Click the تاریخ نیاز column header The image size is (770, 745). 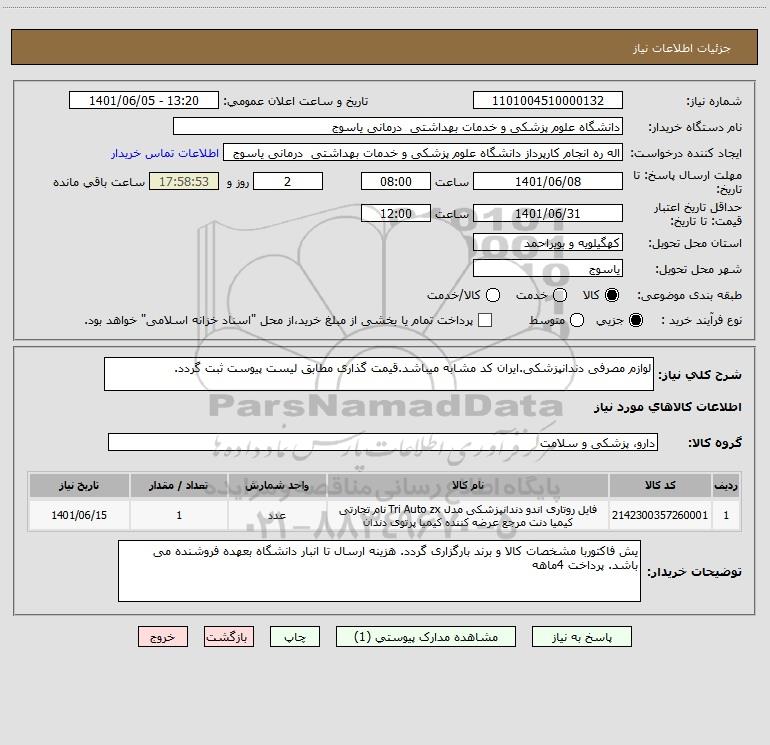[x=79, y=485]
